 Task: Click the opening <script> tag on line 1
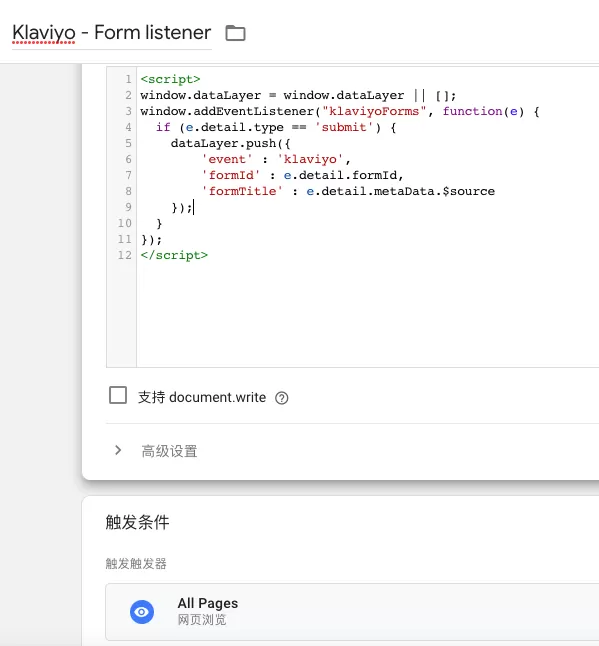pyautogui.click(x=170, y=79)
